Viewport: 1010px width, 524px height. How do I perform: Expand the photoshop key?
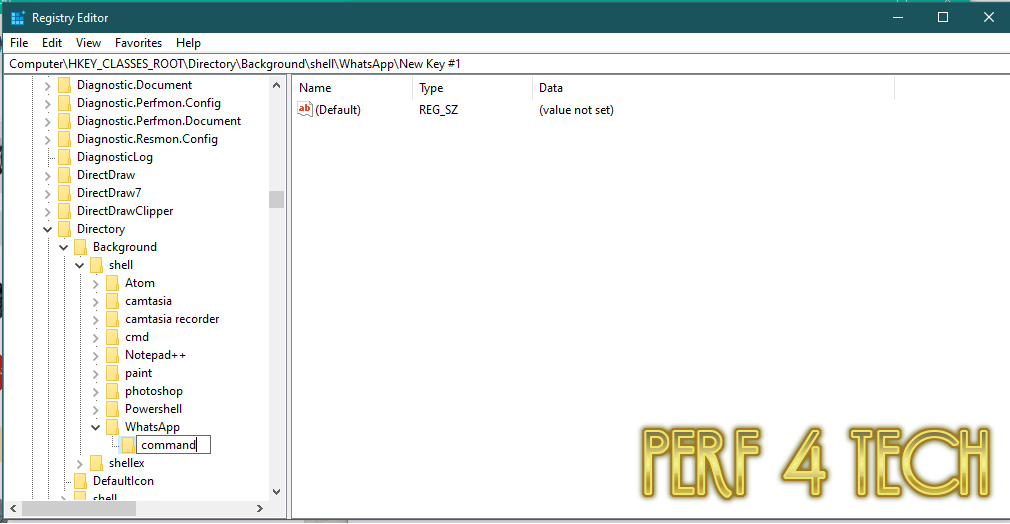pos(96,391)
